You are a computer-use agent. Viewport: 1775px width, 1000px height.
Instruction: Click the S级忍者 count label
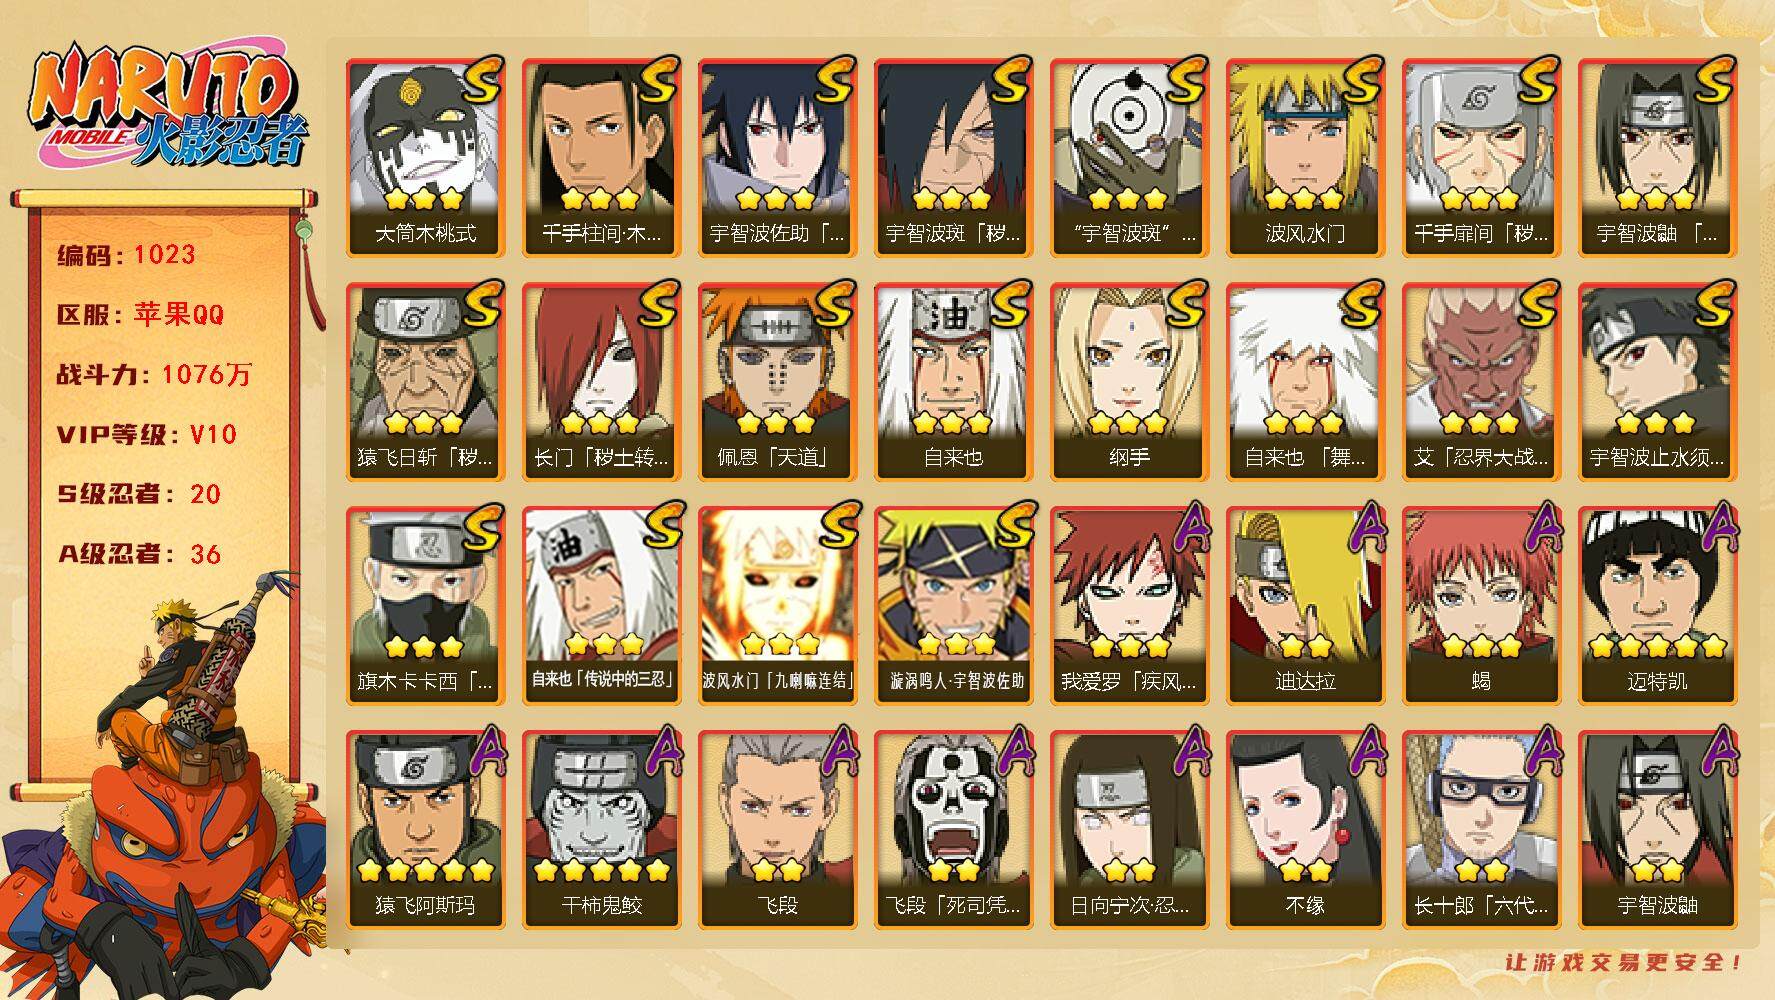pos(139,494)
